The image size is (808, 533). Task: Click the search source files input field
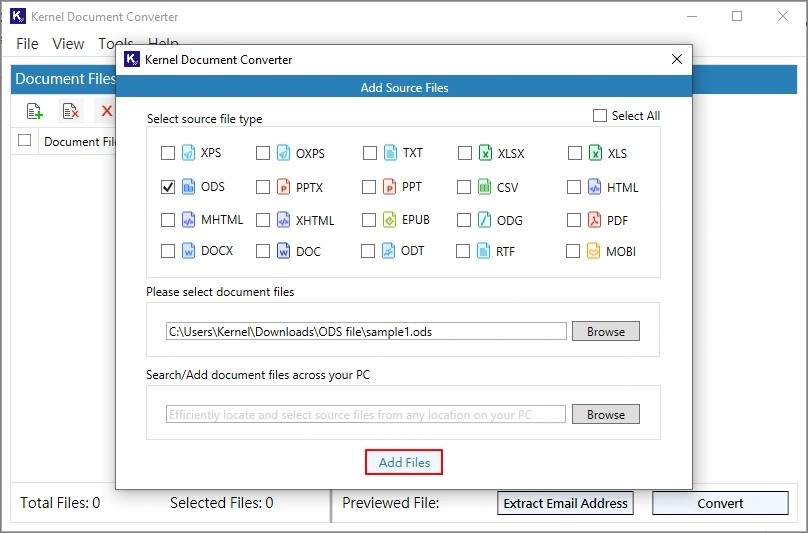click(366, 414)
